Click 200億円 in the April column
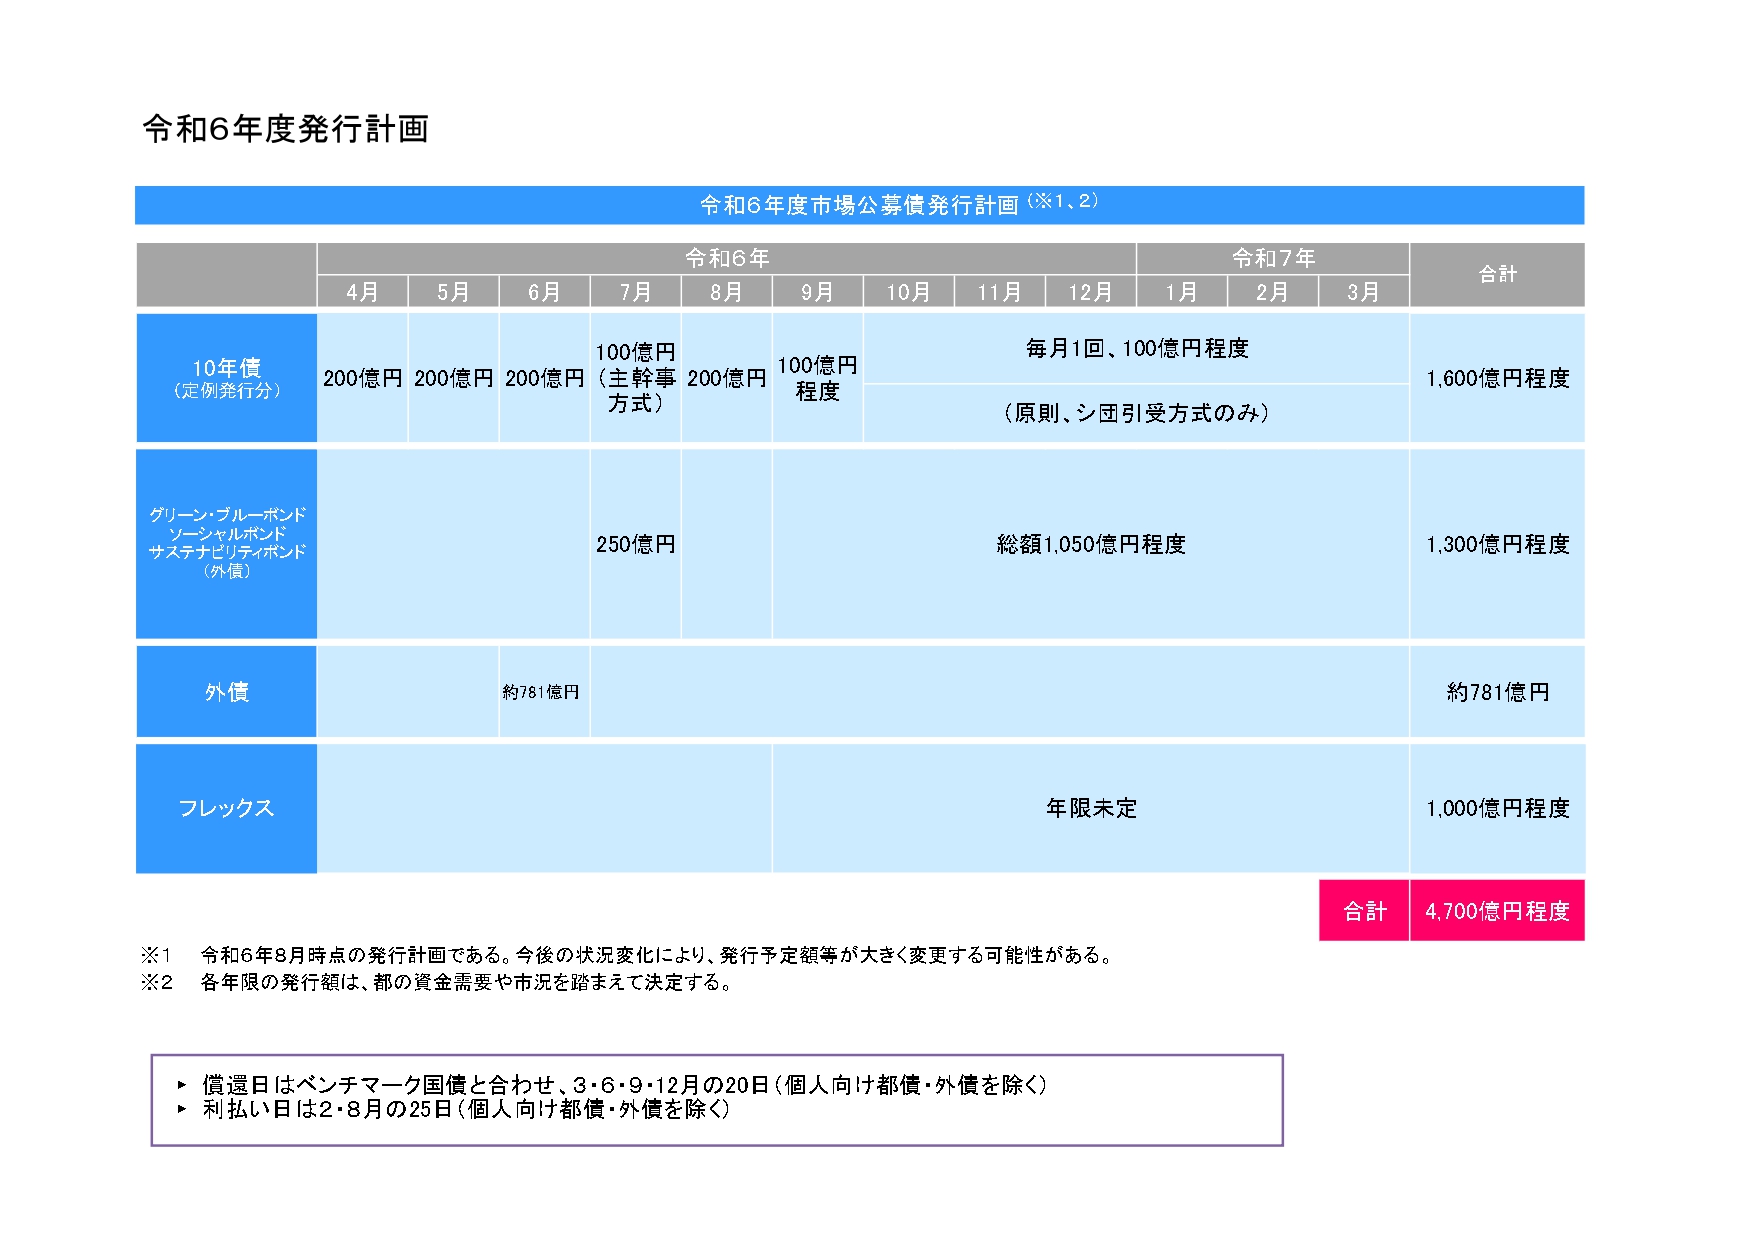The image size is (1755, 1240). [x=362, y=378]
